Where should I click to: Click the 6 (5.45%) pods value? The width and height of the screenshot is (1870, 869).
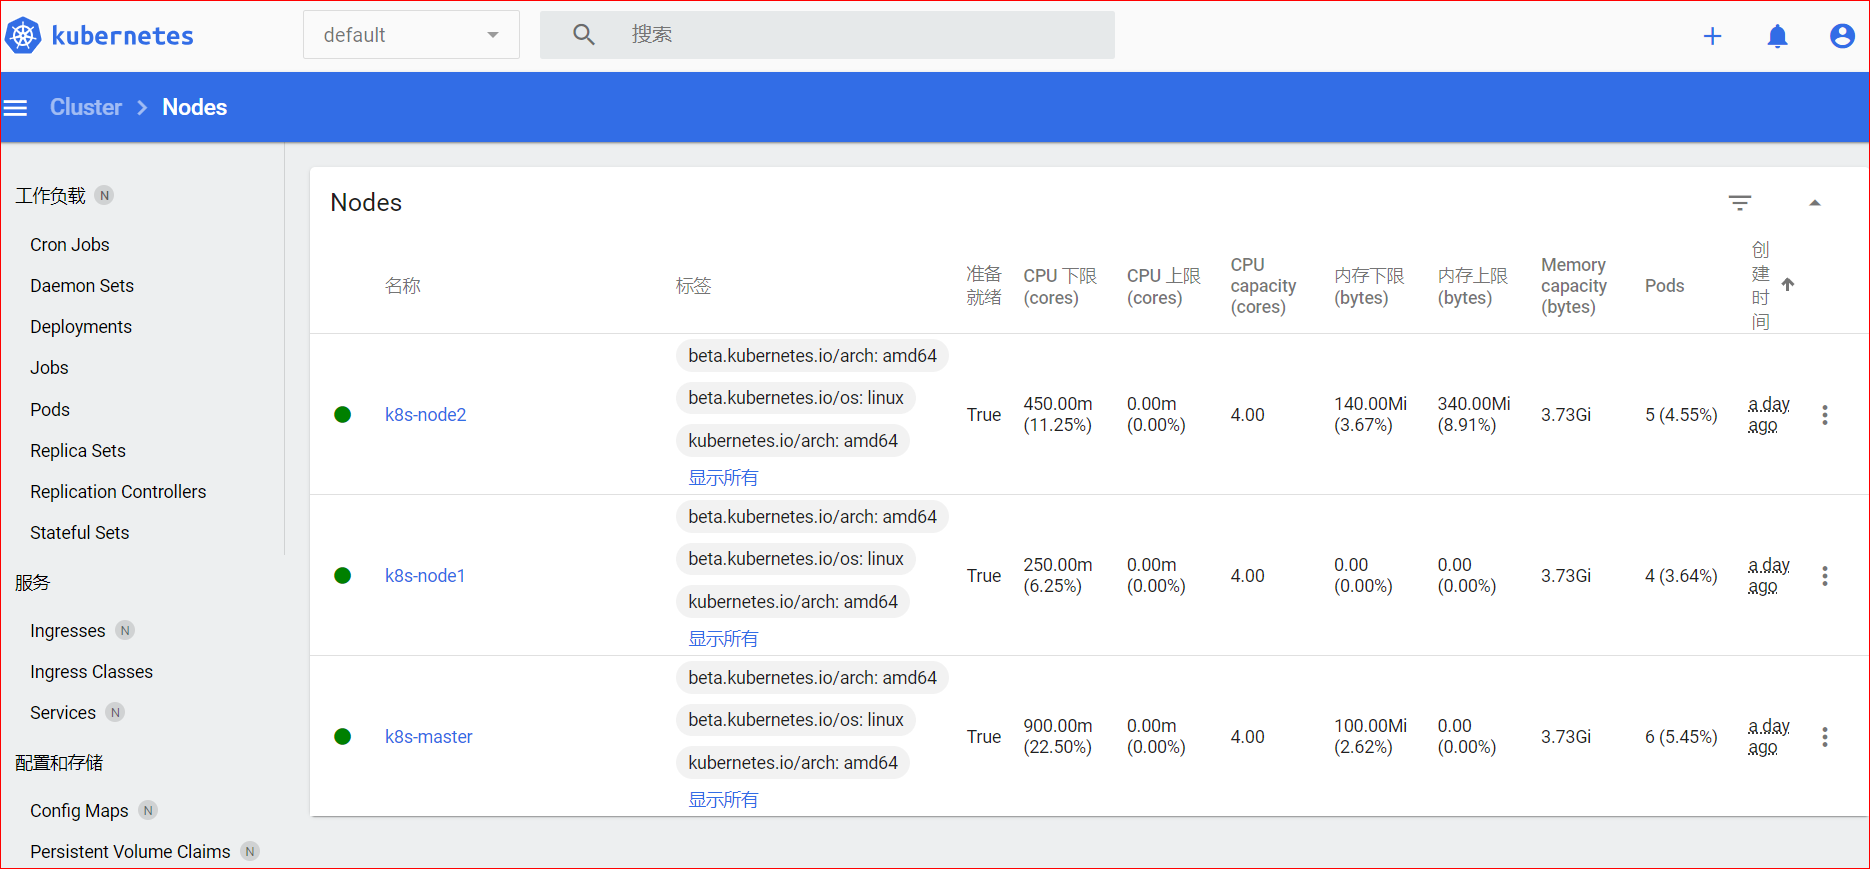[1681, 737]
